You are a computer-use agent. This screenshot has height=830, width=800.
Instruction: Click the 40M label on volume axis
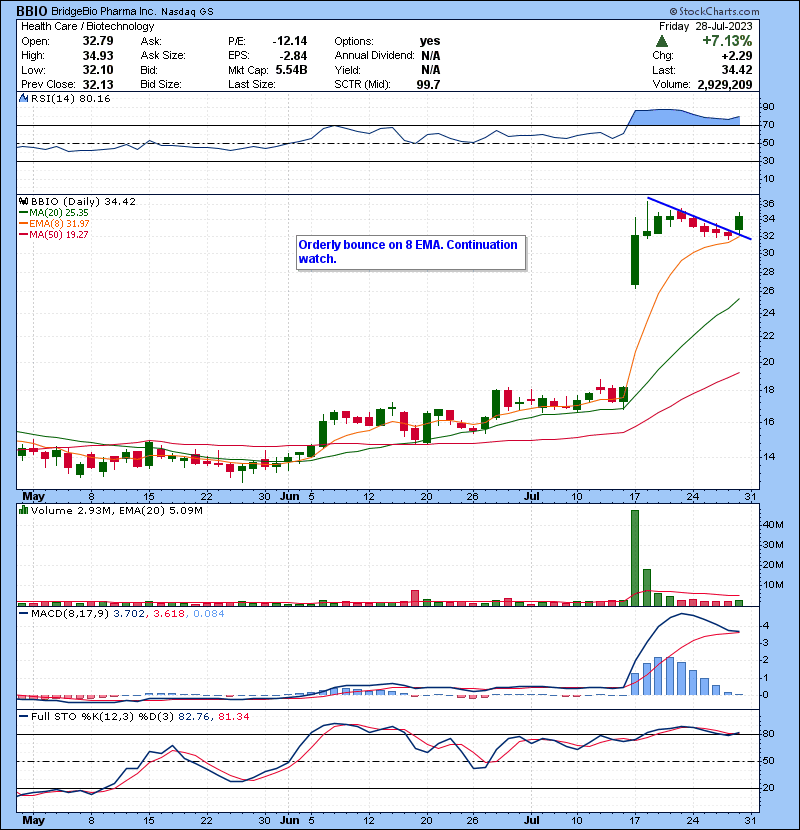(772, 525)
